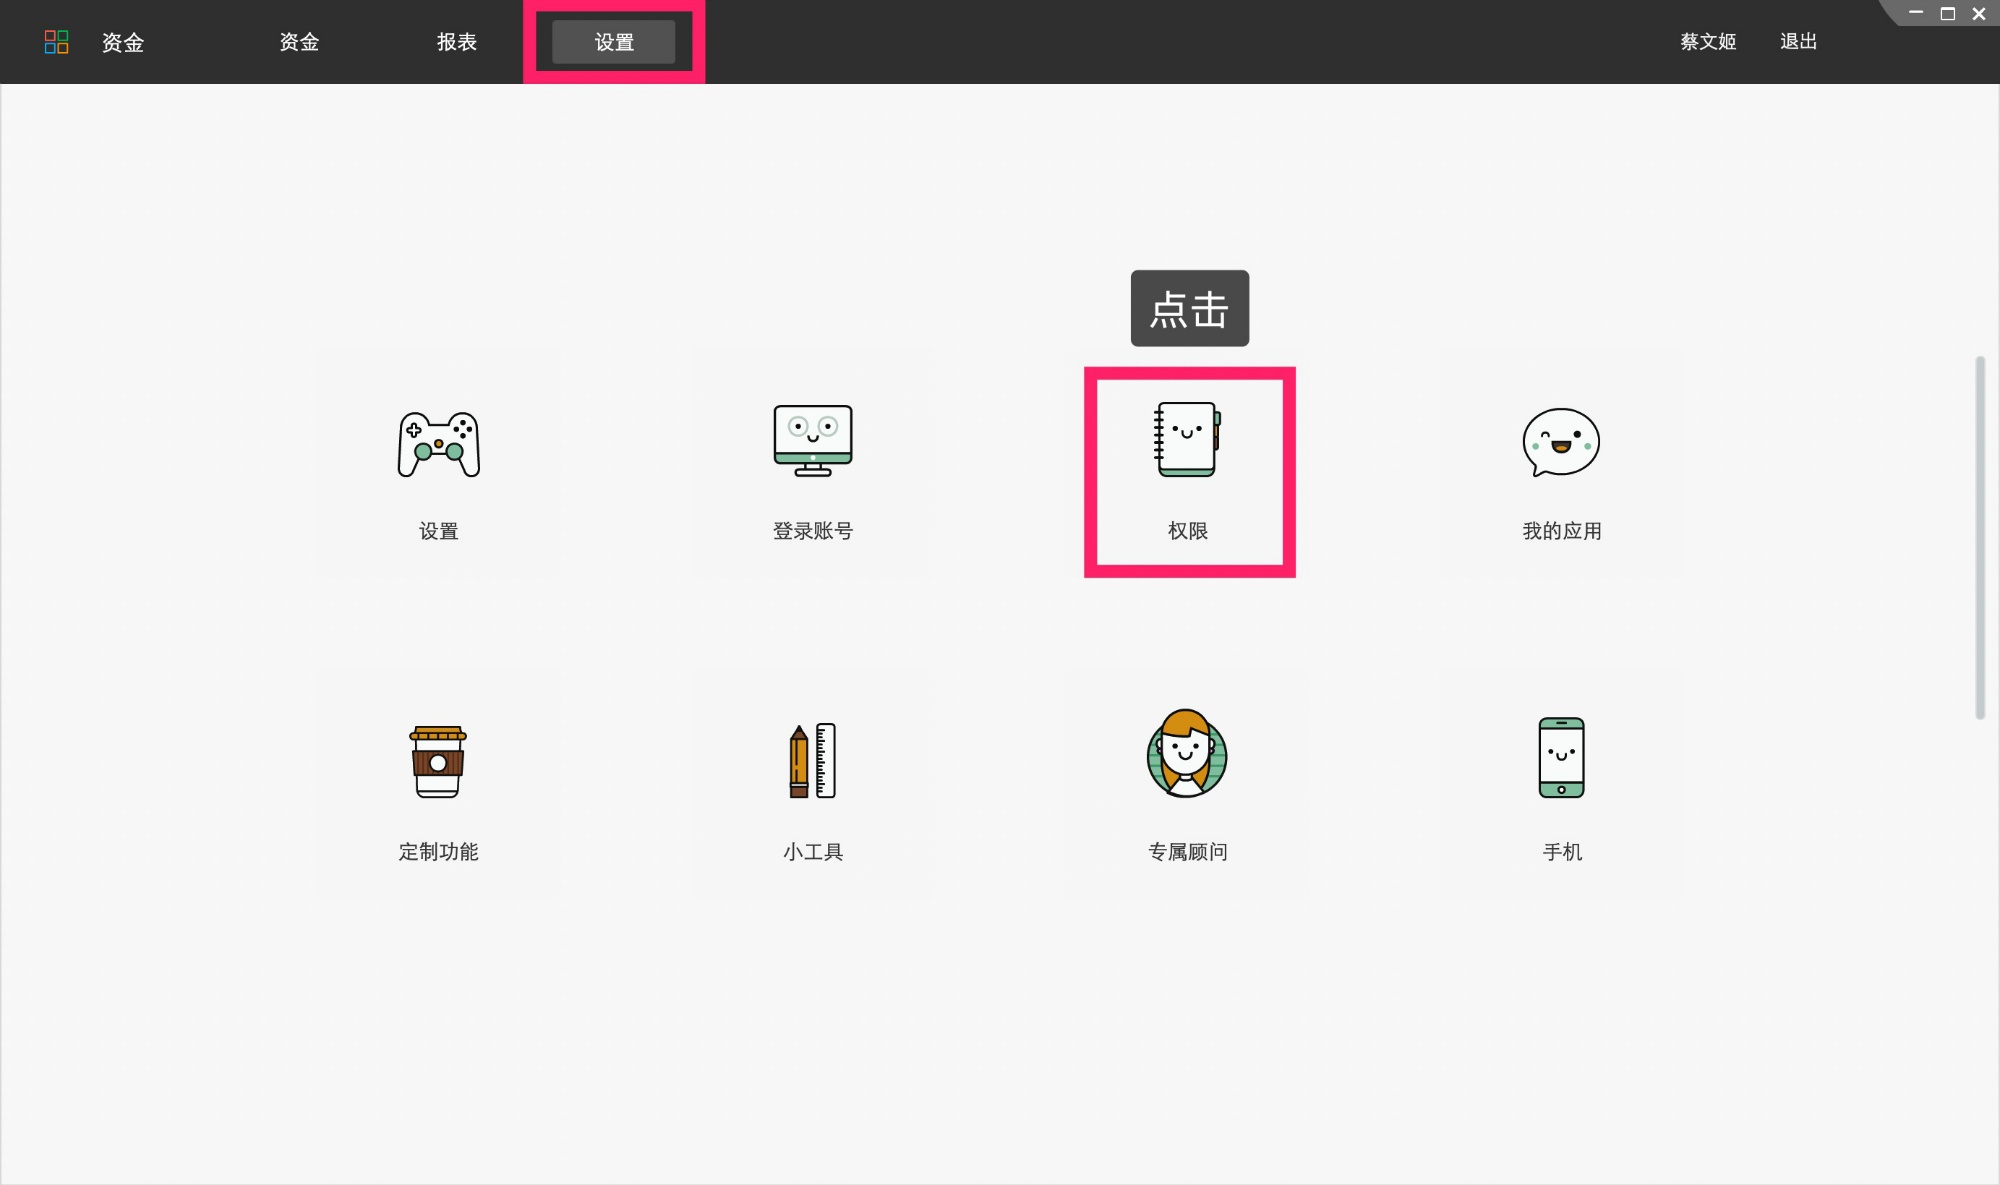Screen dimensions: 2000x1185
Task: Click the 权限 label under notebook icon
Action: pos(1189,531)
